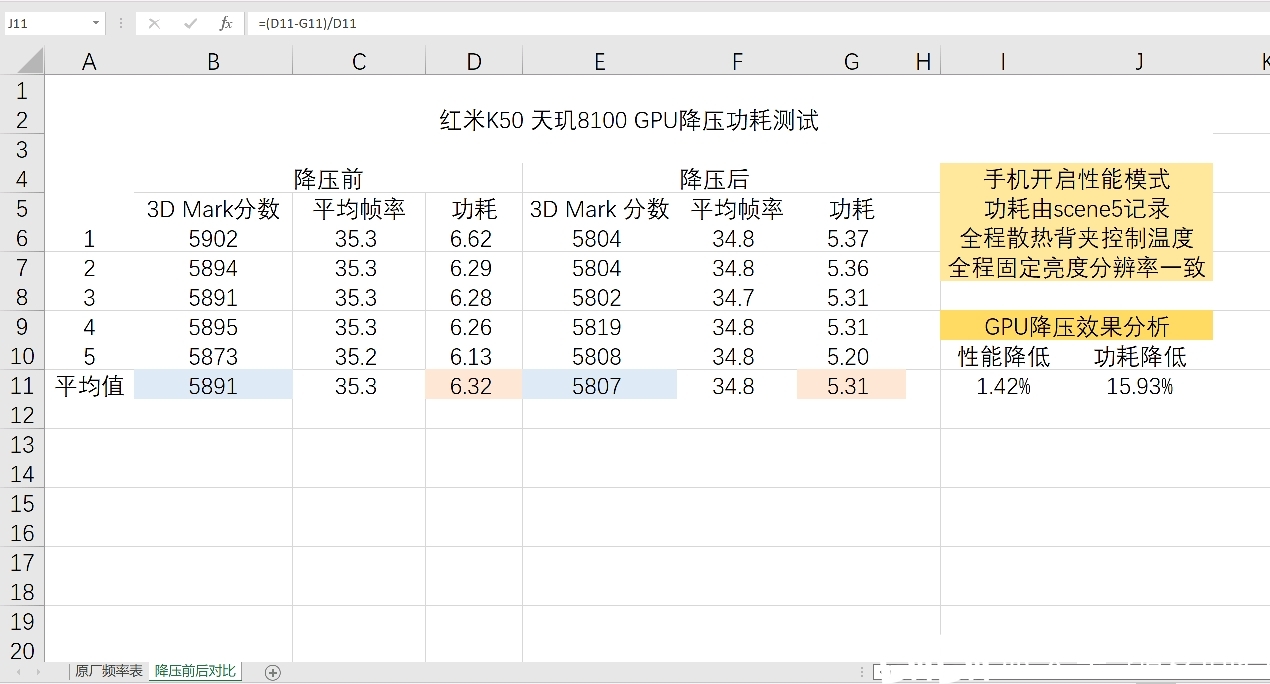1270x684 pixels.
Task: Click the 全程固定亮度分辨率一致 note
Action: [x=1076, y=268]
